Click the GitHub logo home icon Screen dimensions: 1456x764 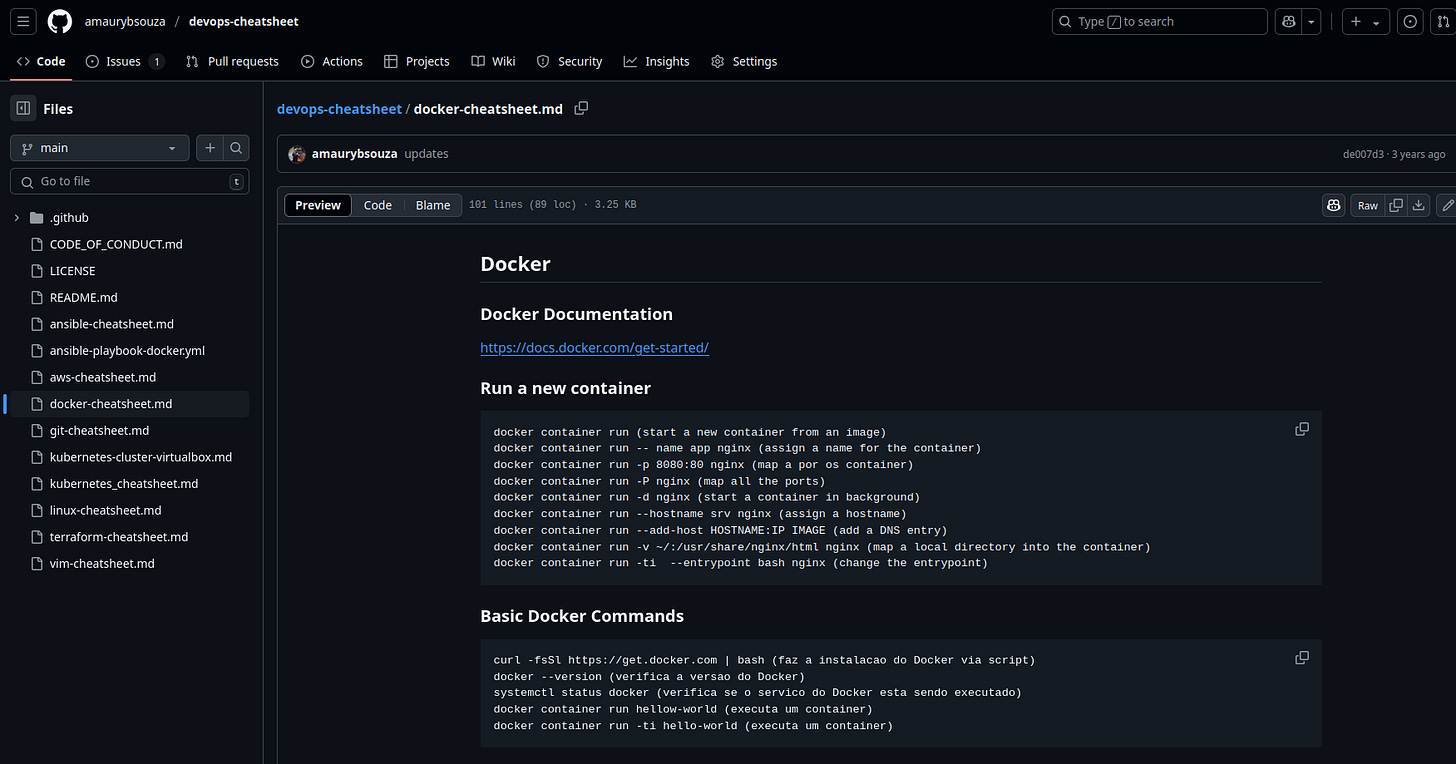coord(60,21)
